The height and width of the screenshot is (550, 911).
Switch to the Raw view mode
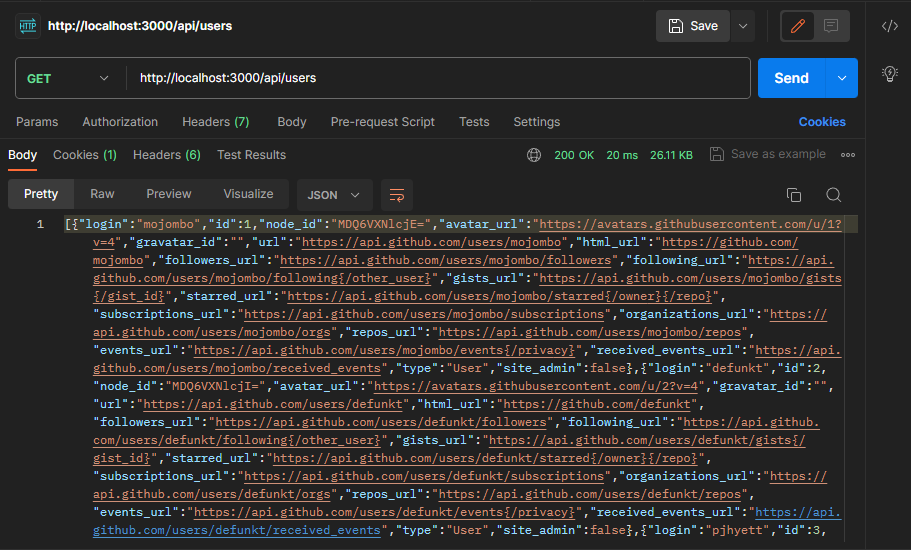click(102, 194)
